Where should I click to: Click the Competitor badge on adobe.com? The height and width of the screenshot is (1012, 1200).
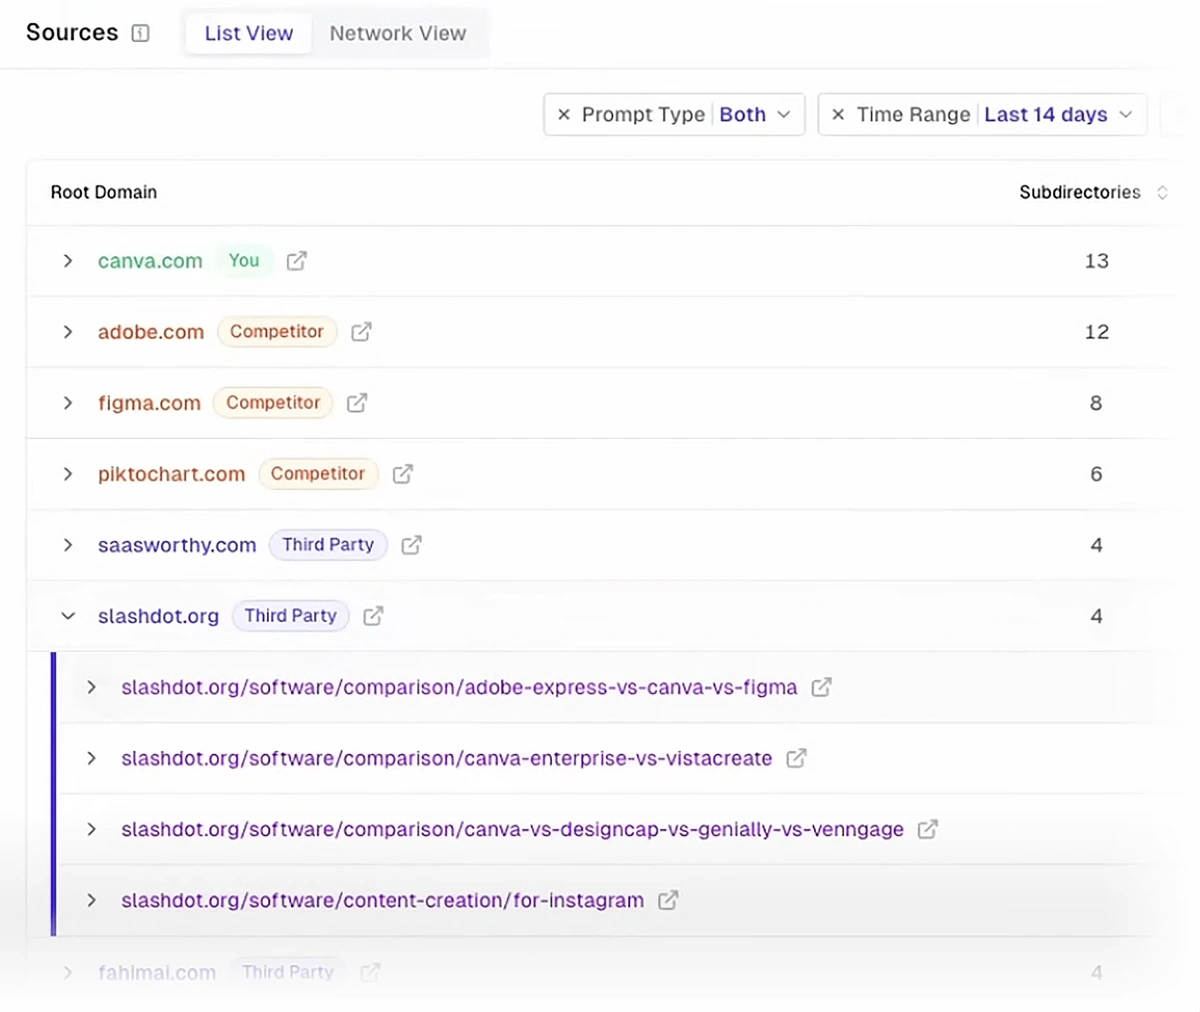pos(277,332)
